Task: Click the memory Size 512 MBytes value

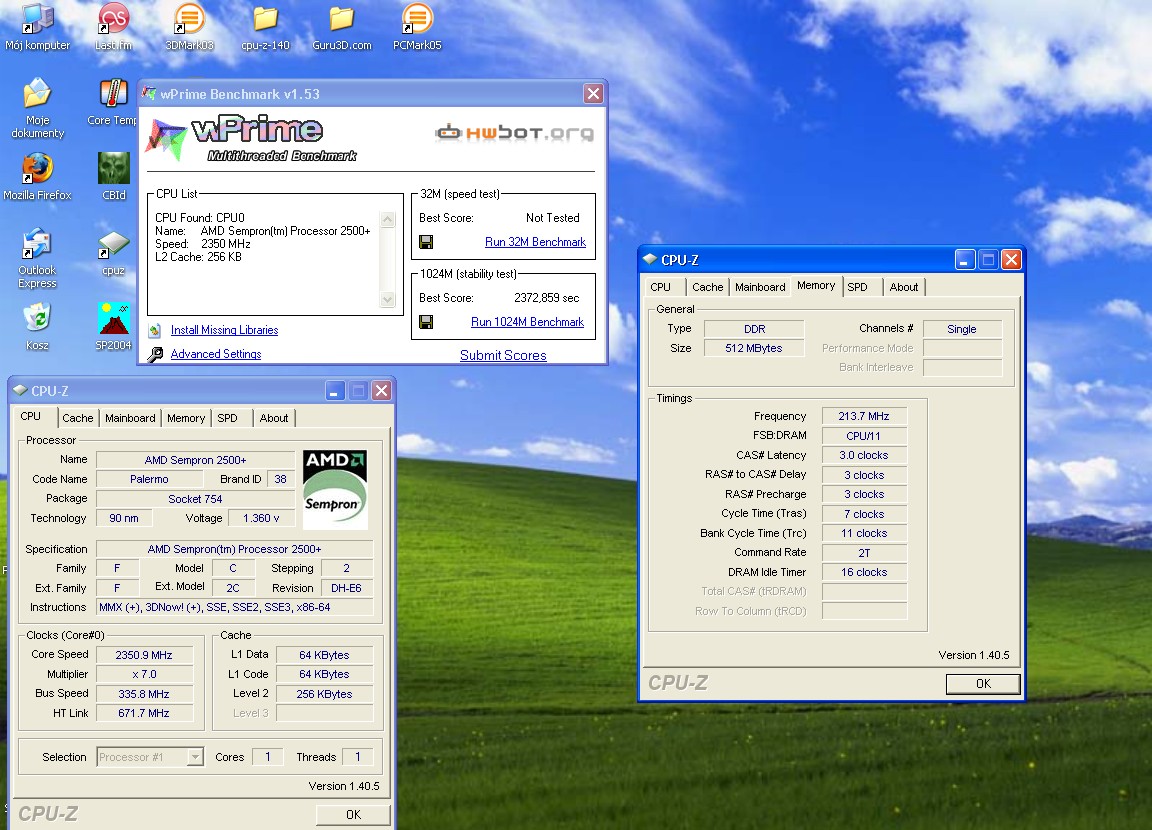Action: point(754,348)
